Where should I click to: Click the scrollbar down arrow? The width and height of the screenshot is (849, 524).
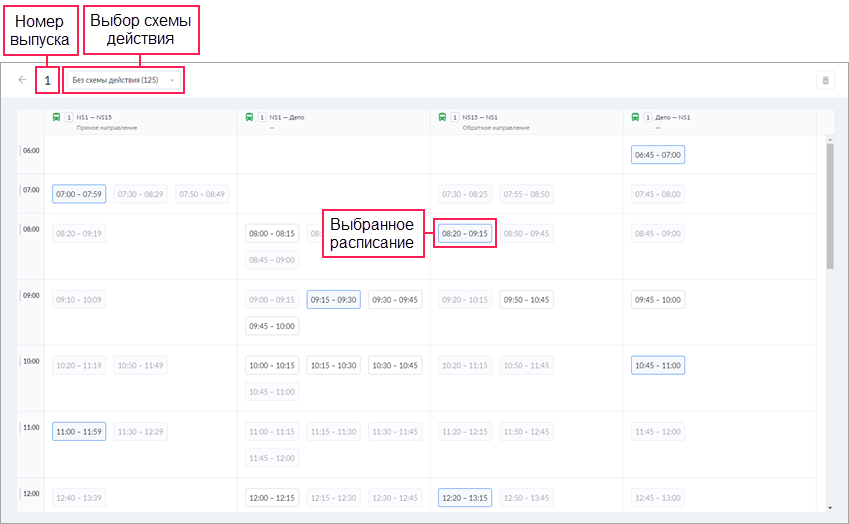pos(830,508)
